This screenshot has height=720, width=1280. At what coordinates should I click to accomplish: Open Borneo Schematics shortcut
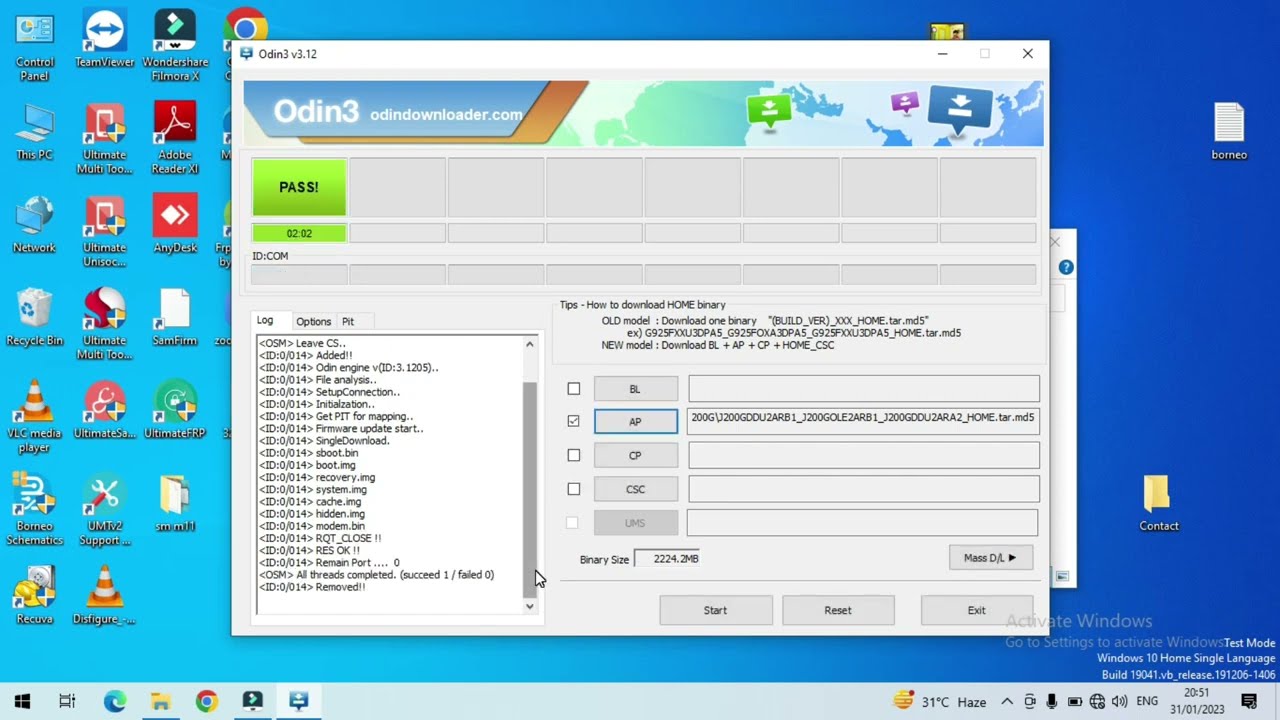click(x=34, y=510)
